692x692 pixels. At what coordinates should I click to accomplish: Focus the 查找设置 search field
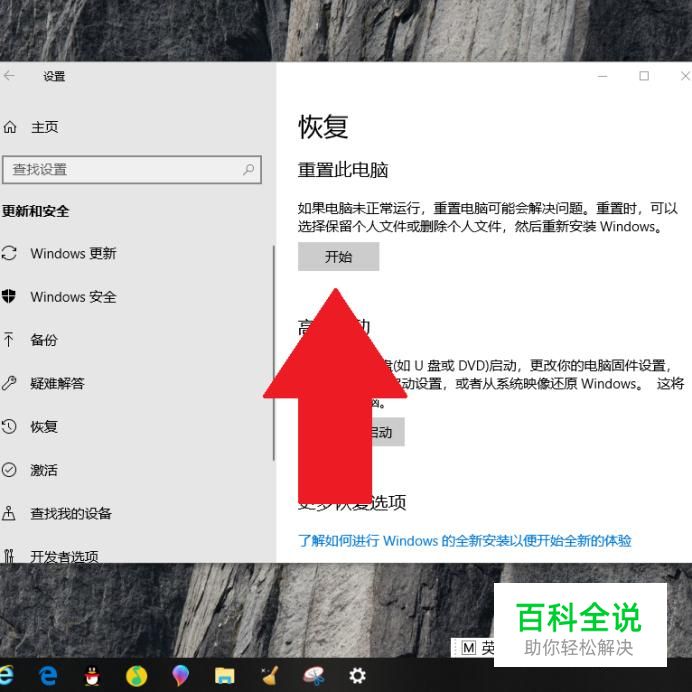click(132, 169)
